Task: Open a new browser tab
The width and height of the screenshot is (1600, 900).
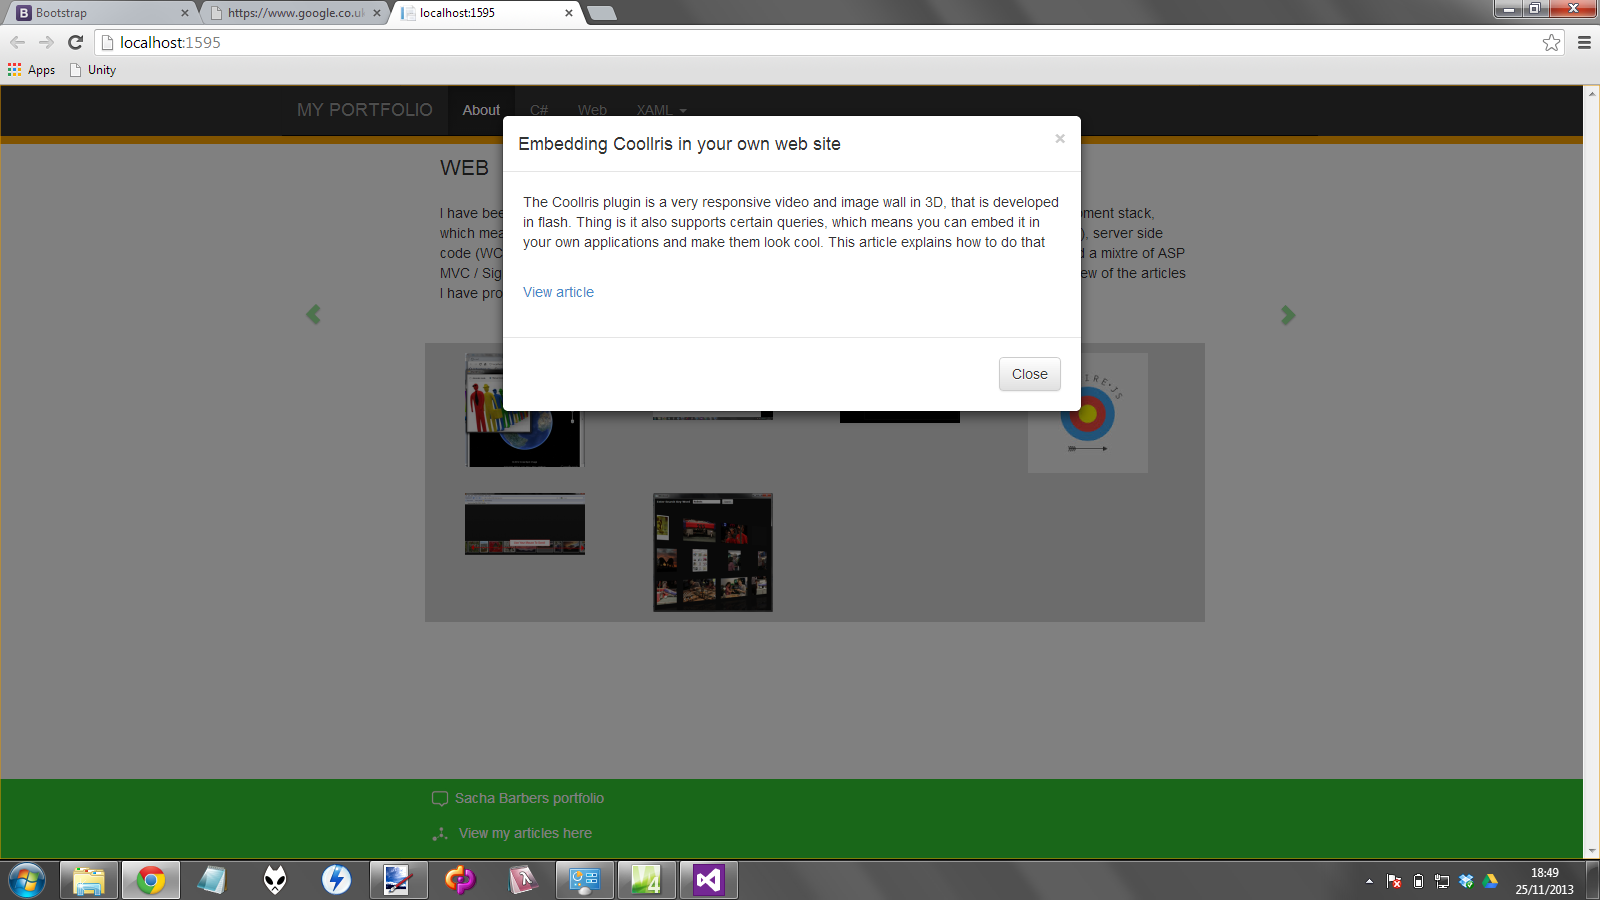Action: [601, 13]
